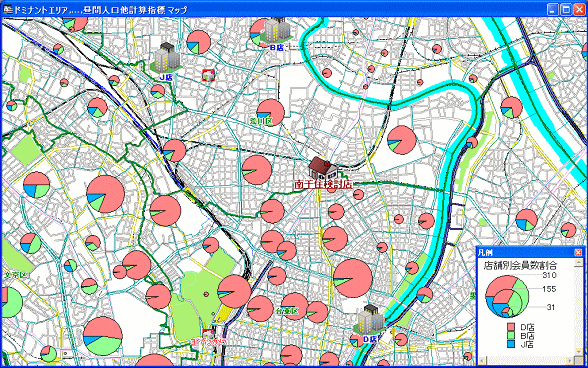Click the 台東区 ward label

click(x=286, y=311)
